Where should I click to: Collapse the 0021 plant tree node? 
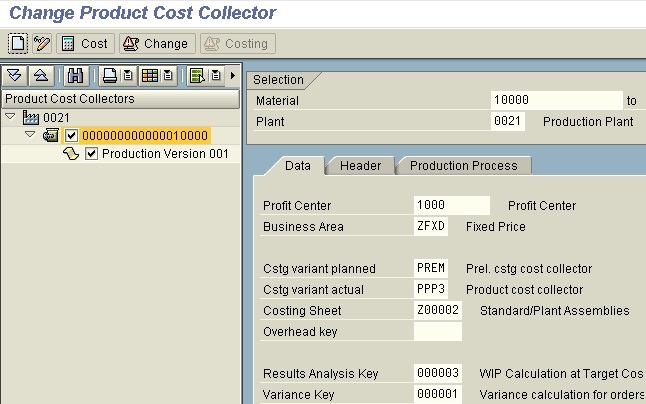pos(12,118)
